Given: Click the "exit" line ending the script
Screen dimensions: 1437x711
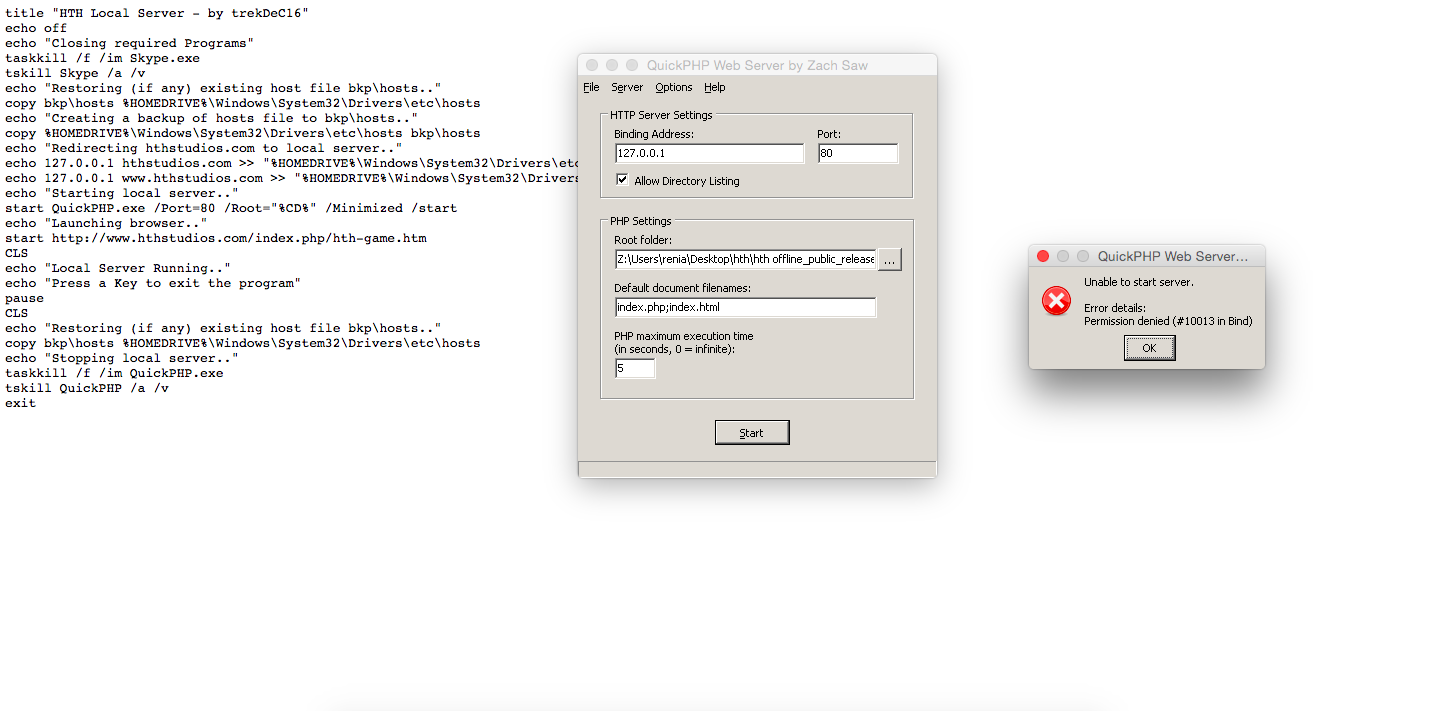Looking at the screenshot, I should (x=20, y=403).
